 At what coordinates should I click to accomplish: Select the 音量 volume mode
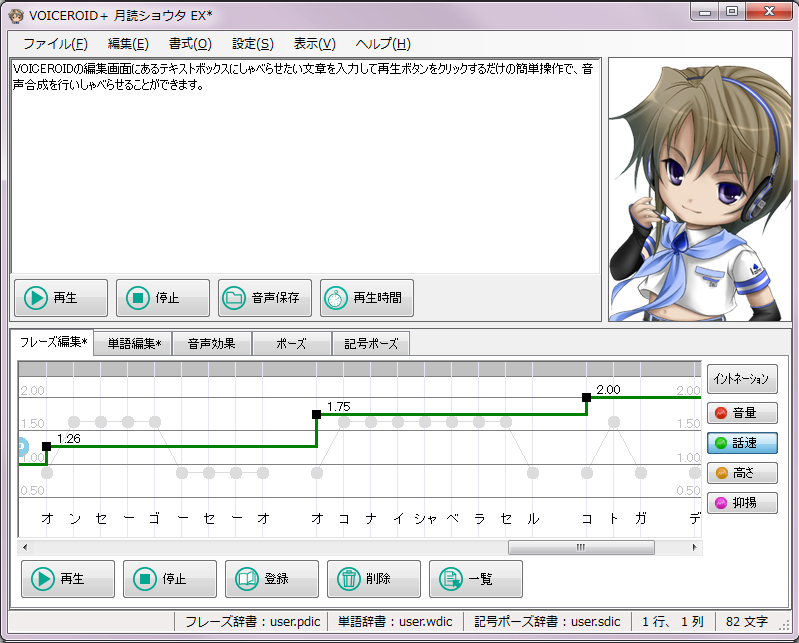coord(742,413)
